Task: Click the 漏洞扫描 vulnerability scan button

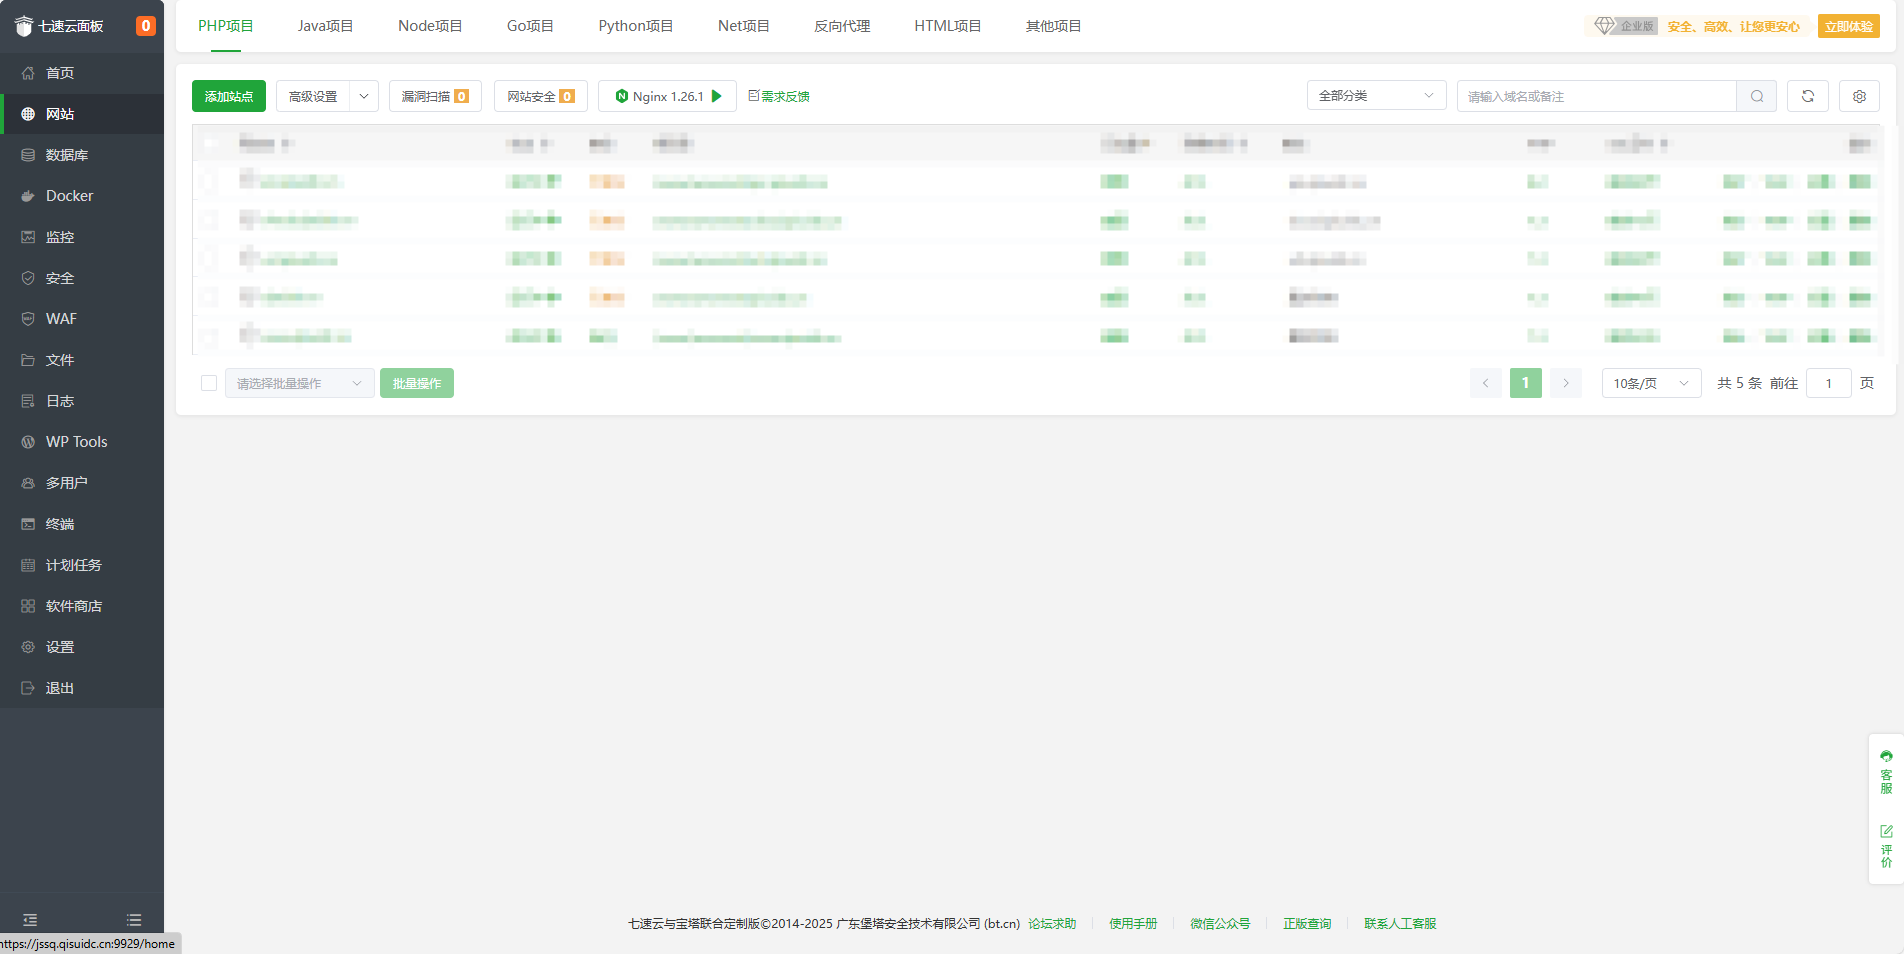Action: [435, 96]
